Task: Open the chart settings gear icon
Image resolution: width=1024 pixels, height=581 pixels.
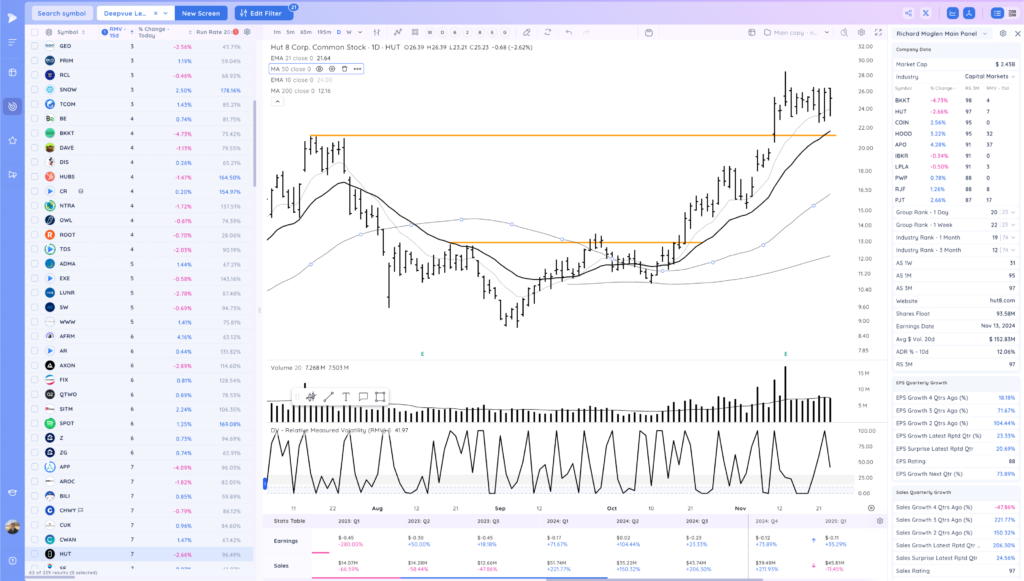Action: (x=861, y=32)
